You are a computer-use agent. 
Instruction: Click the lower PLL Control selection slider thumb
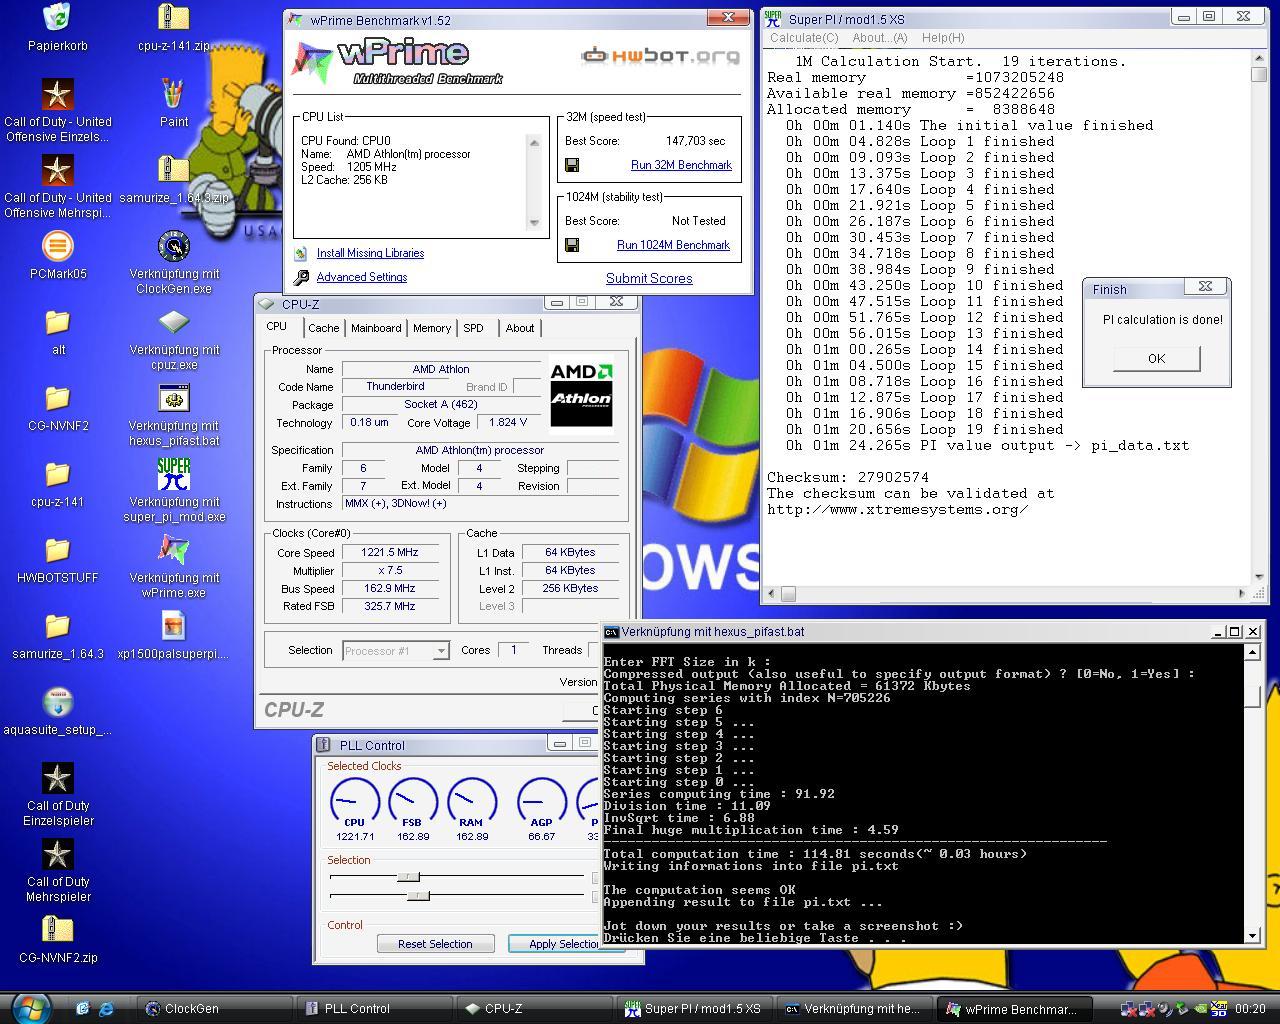point(418,895)
